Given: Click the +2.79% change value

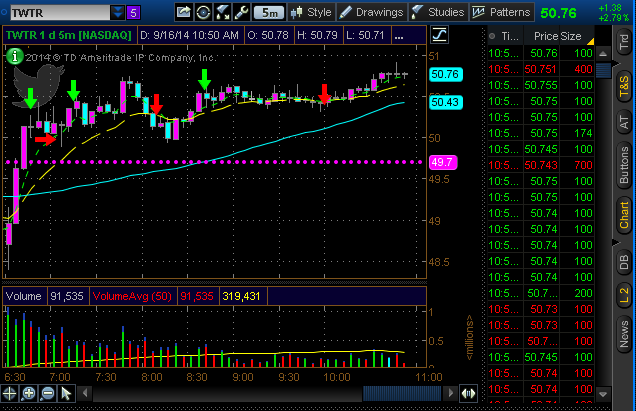Looking at the screenshot, I should (x=613, y=18).
